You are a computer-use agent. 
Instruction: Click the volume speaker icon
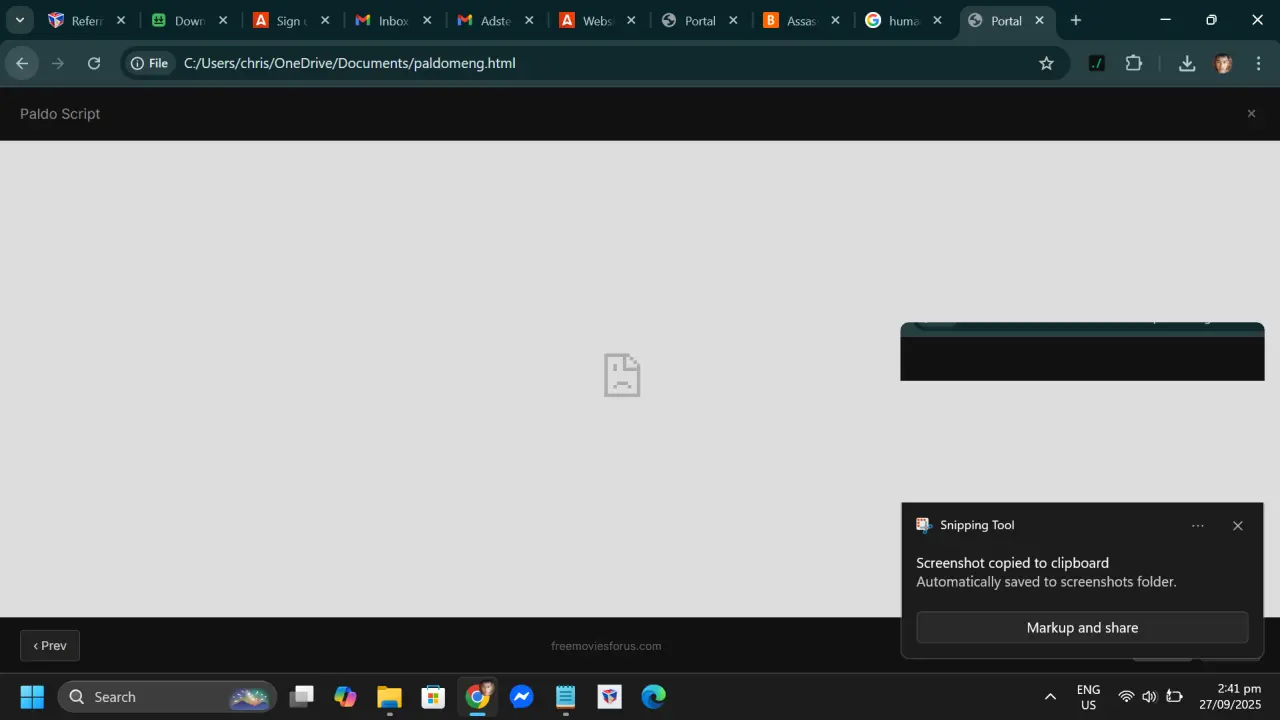click(1149, 697)
